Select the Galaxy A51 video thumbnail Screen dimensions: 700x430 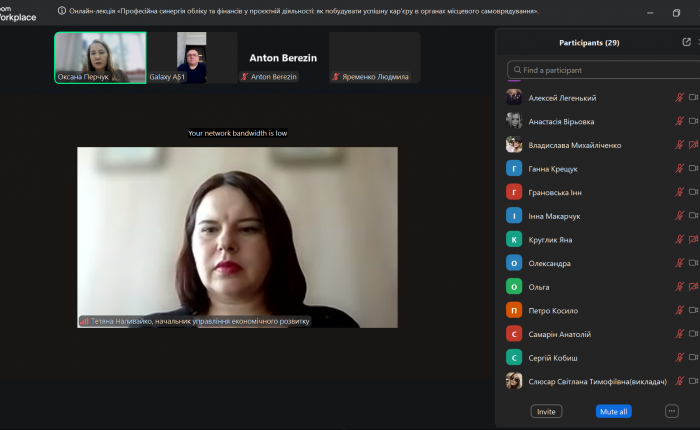(x=192, y=57)
